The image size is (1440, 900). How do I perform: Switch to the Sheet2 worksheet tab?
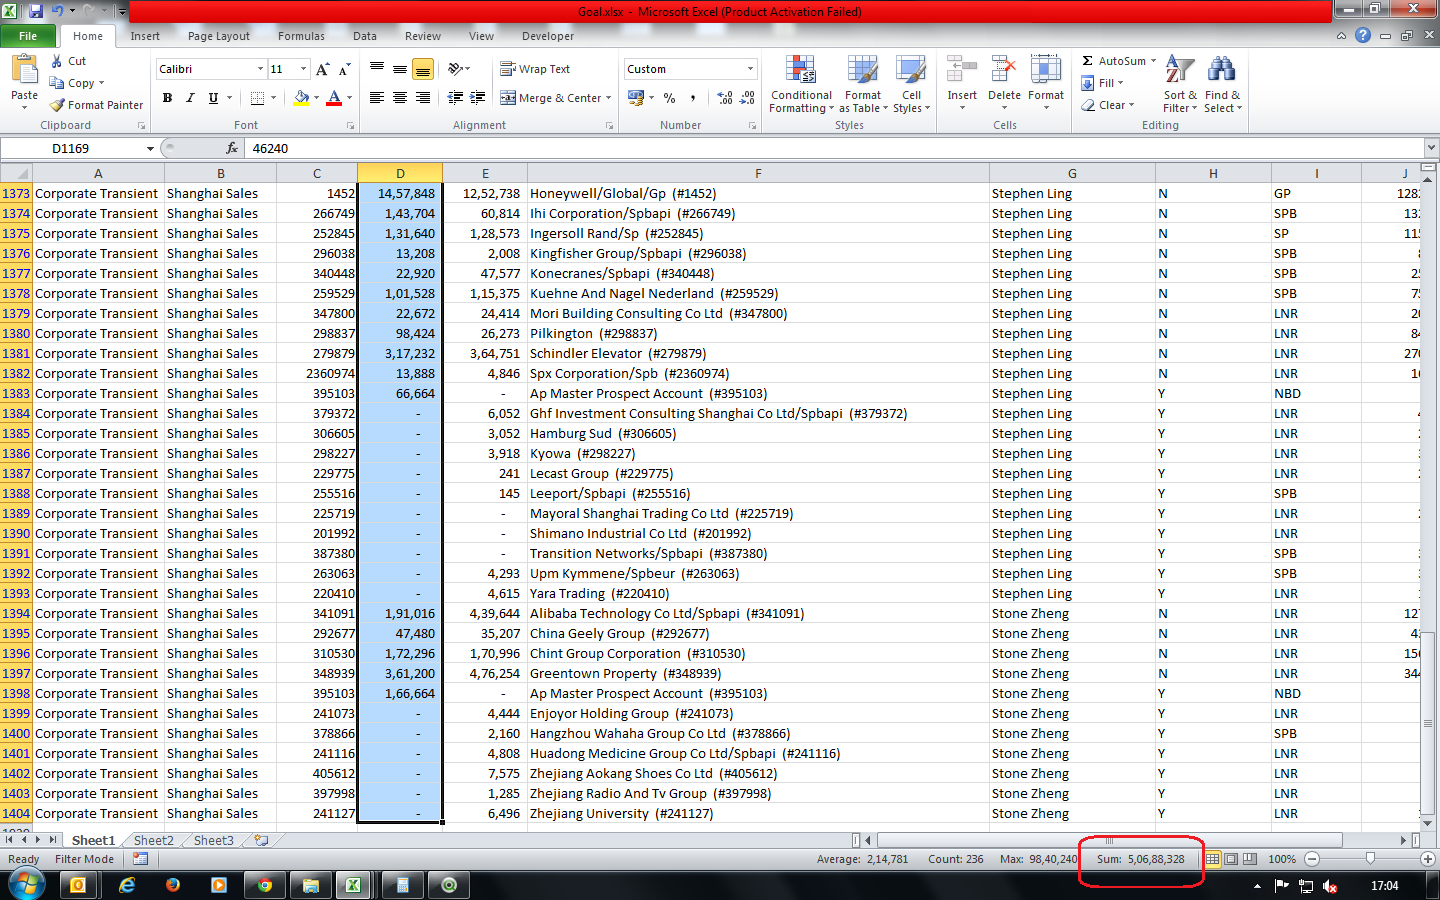point(153,841)
